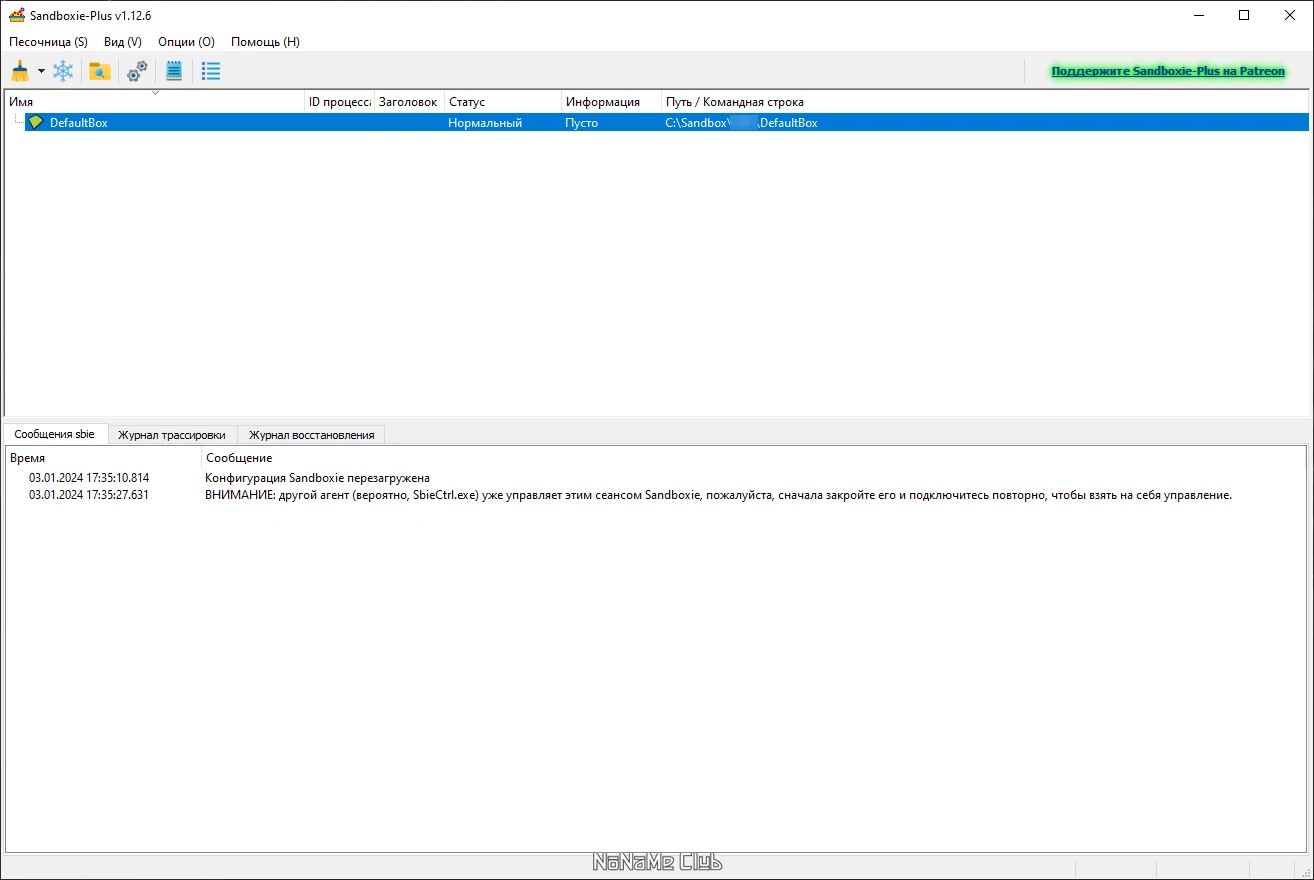Click the snowflake toolbar icon

pyautogui.click(x=63, y=71)
